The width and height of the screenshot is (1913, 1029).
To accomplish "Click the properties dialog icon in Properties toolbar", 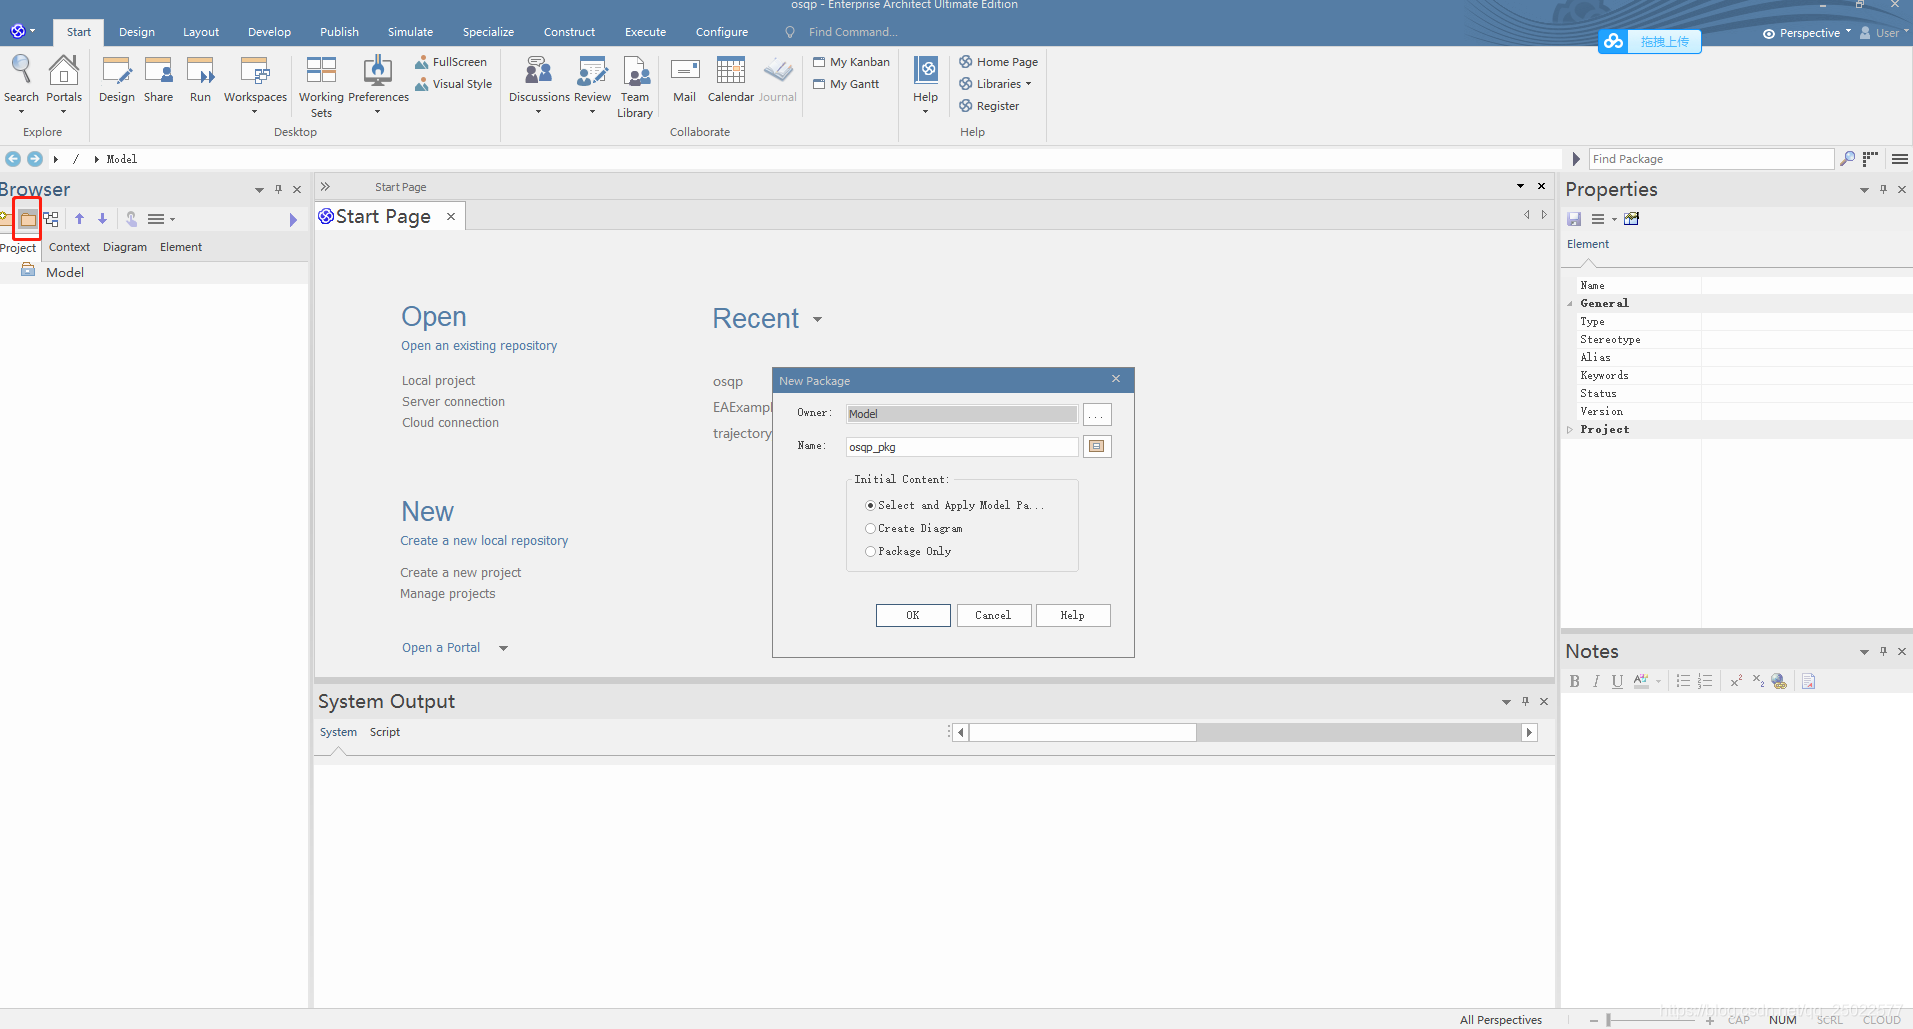I will click(1632, 219).
